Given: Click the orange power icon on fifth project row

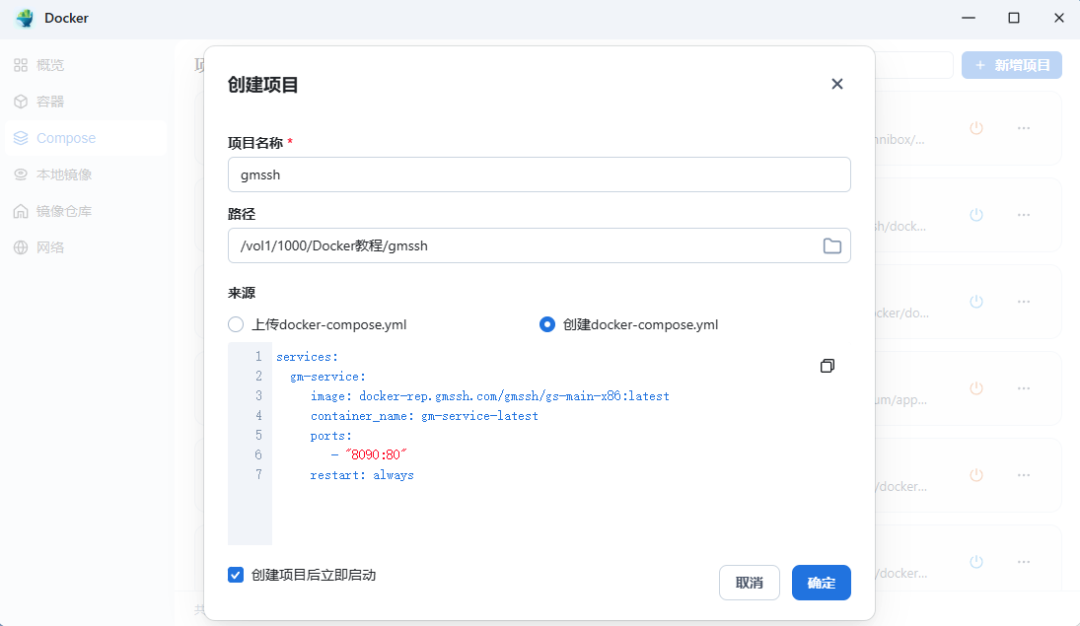Looking at the screenshot, I should (x=976, y=475).
